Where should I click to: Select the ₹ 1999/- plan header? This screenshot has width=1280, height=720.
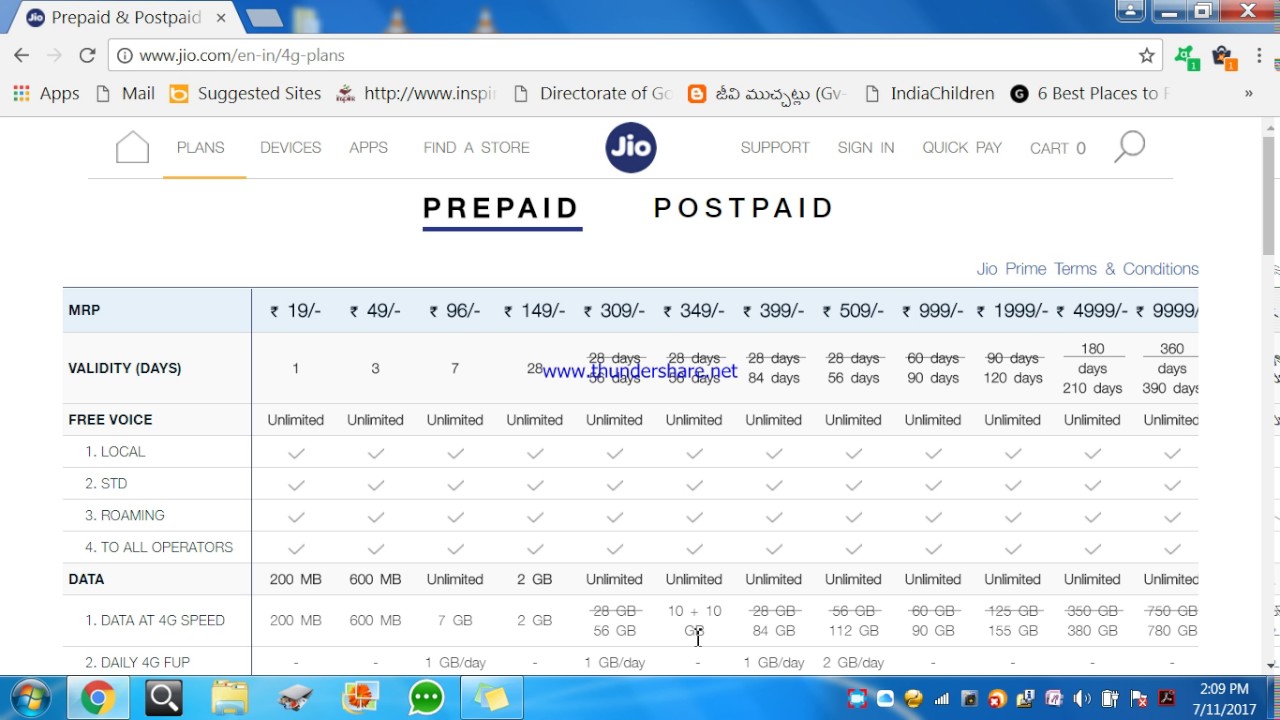coord(1013,311)
